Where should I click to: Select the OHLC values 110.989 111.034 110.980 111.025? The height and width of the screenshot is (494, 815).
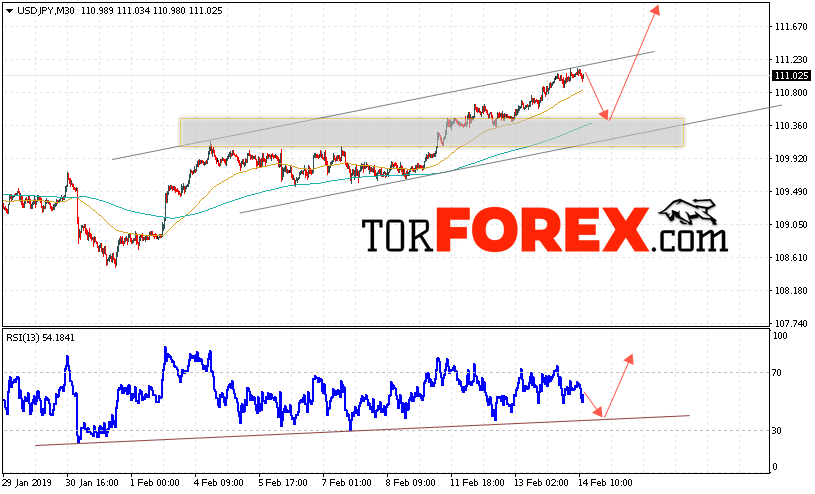[152, 10]
